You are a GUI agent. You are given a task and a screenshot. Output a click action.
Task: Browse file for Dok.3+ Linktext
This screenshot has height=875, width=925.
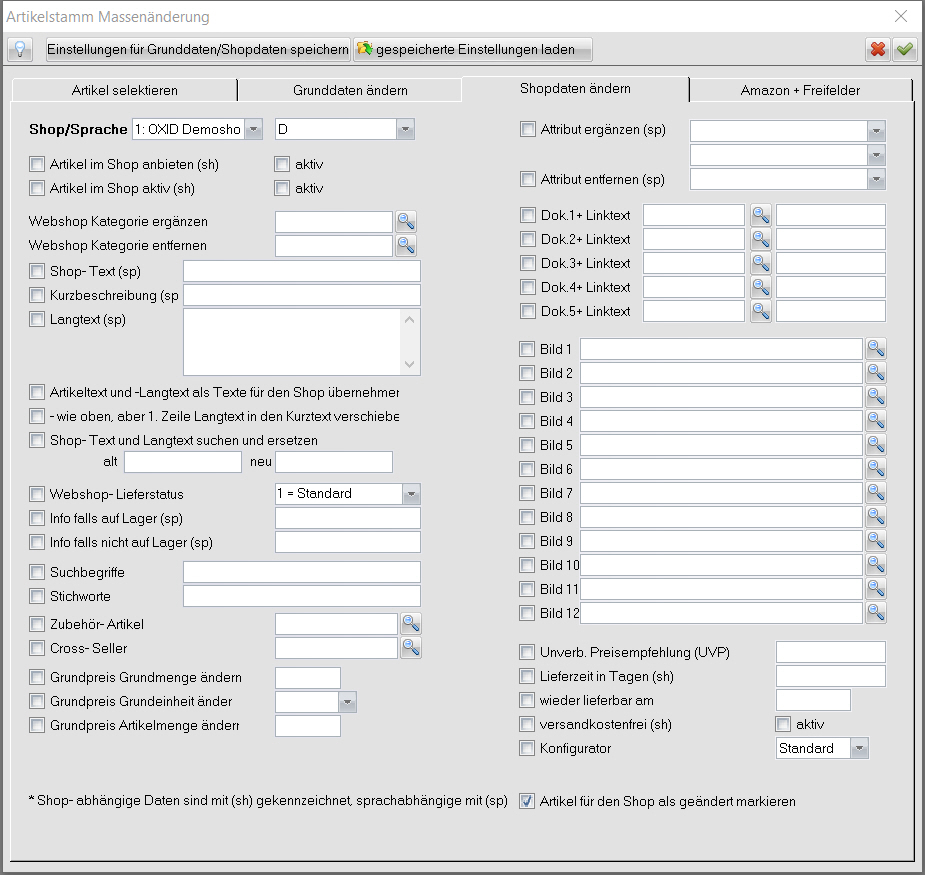(761, 263)
